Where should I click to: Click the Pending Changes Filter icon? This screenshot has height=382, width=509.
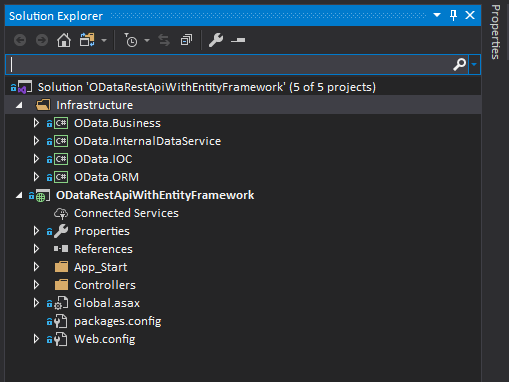130,40
